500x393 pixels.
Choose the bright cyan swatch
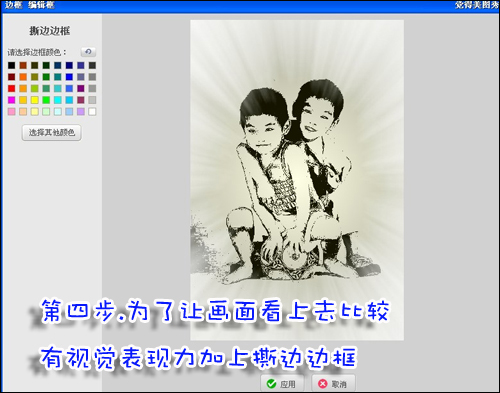pos(58,100)
